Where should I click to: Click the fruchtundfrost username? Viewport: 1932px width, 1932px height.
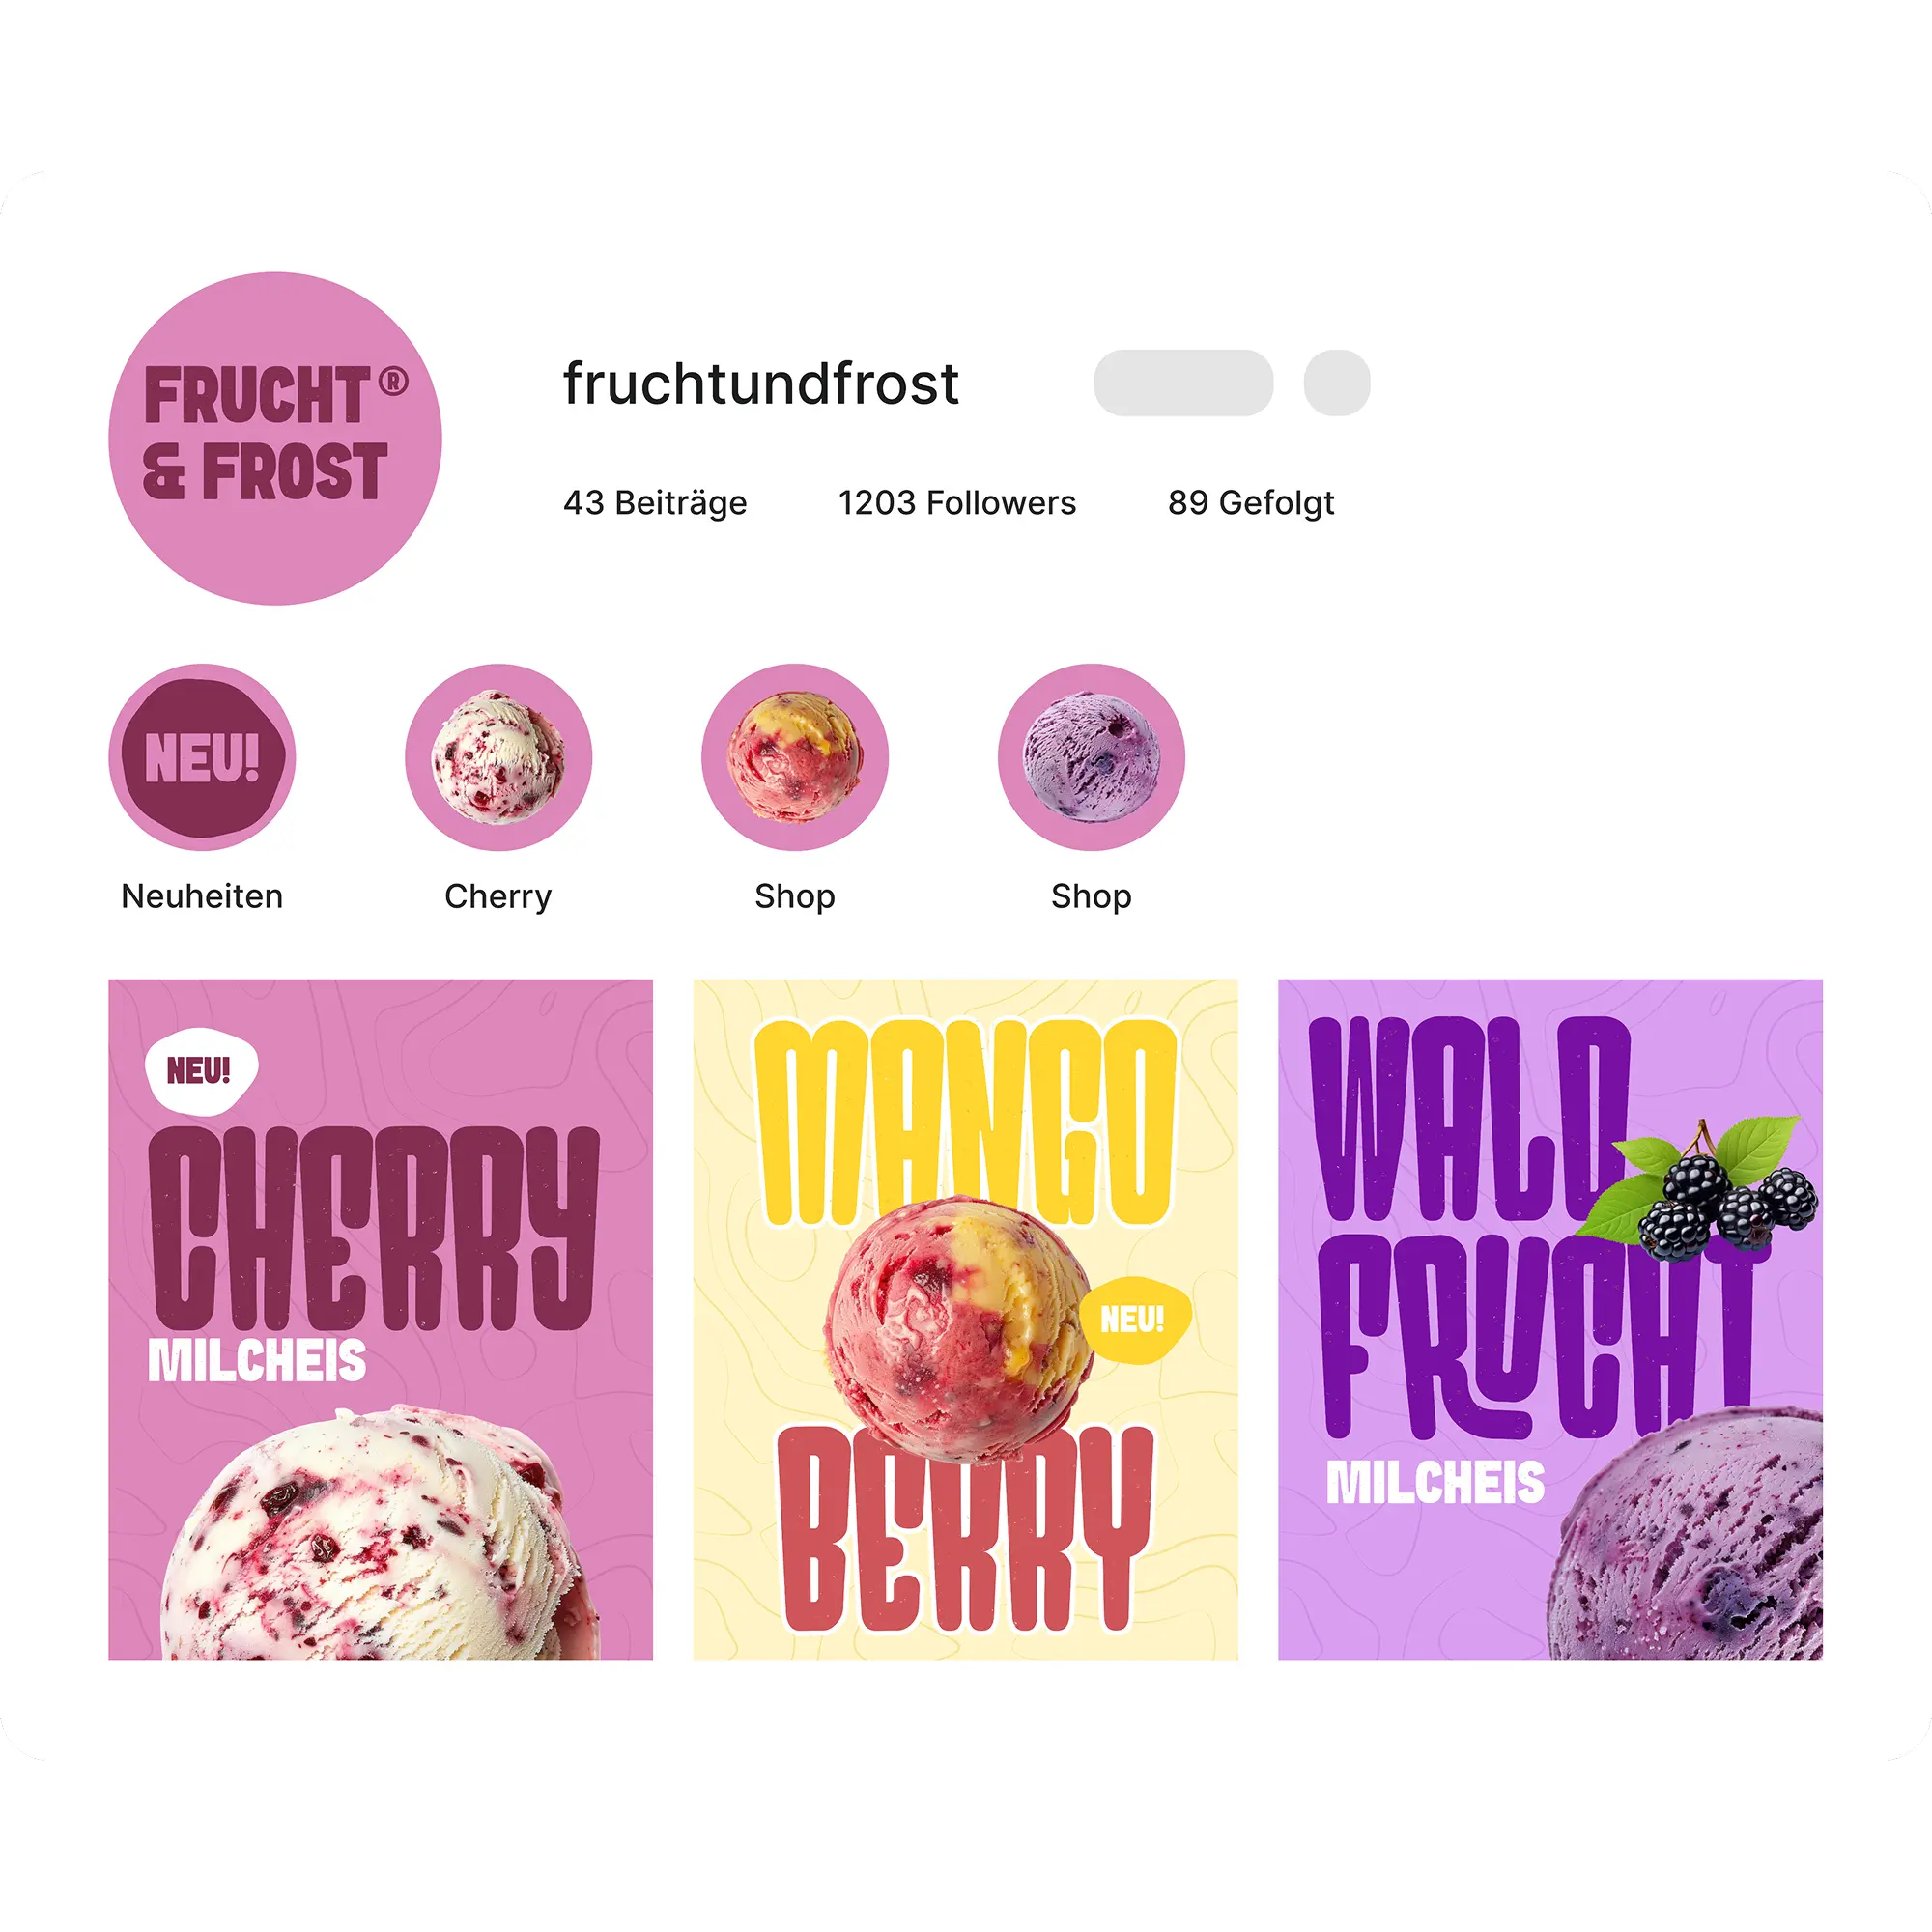click(761, 383)
